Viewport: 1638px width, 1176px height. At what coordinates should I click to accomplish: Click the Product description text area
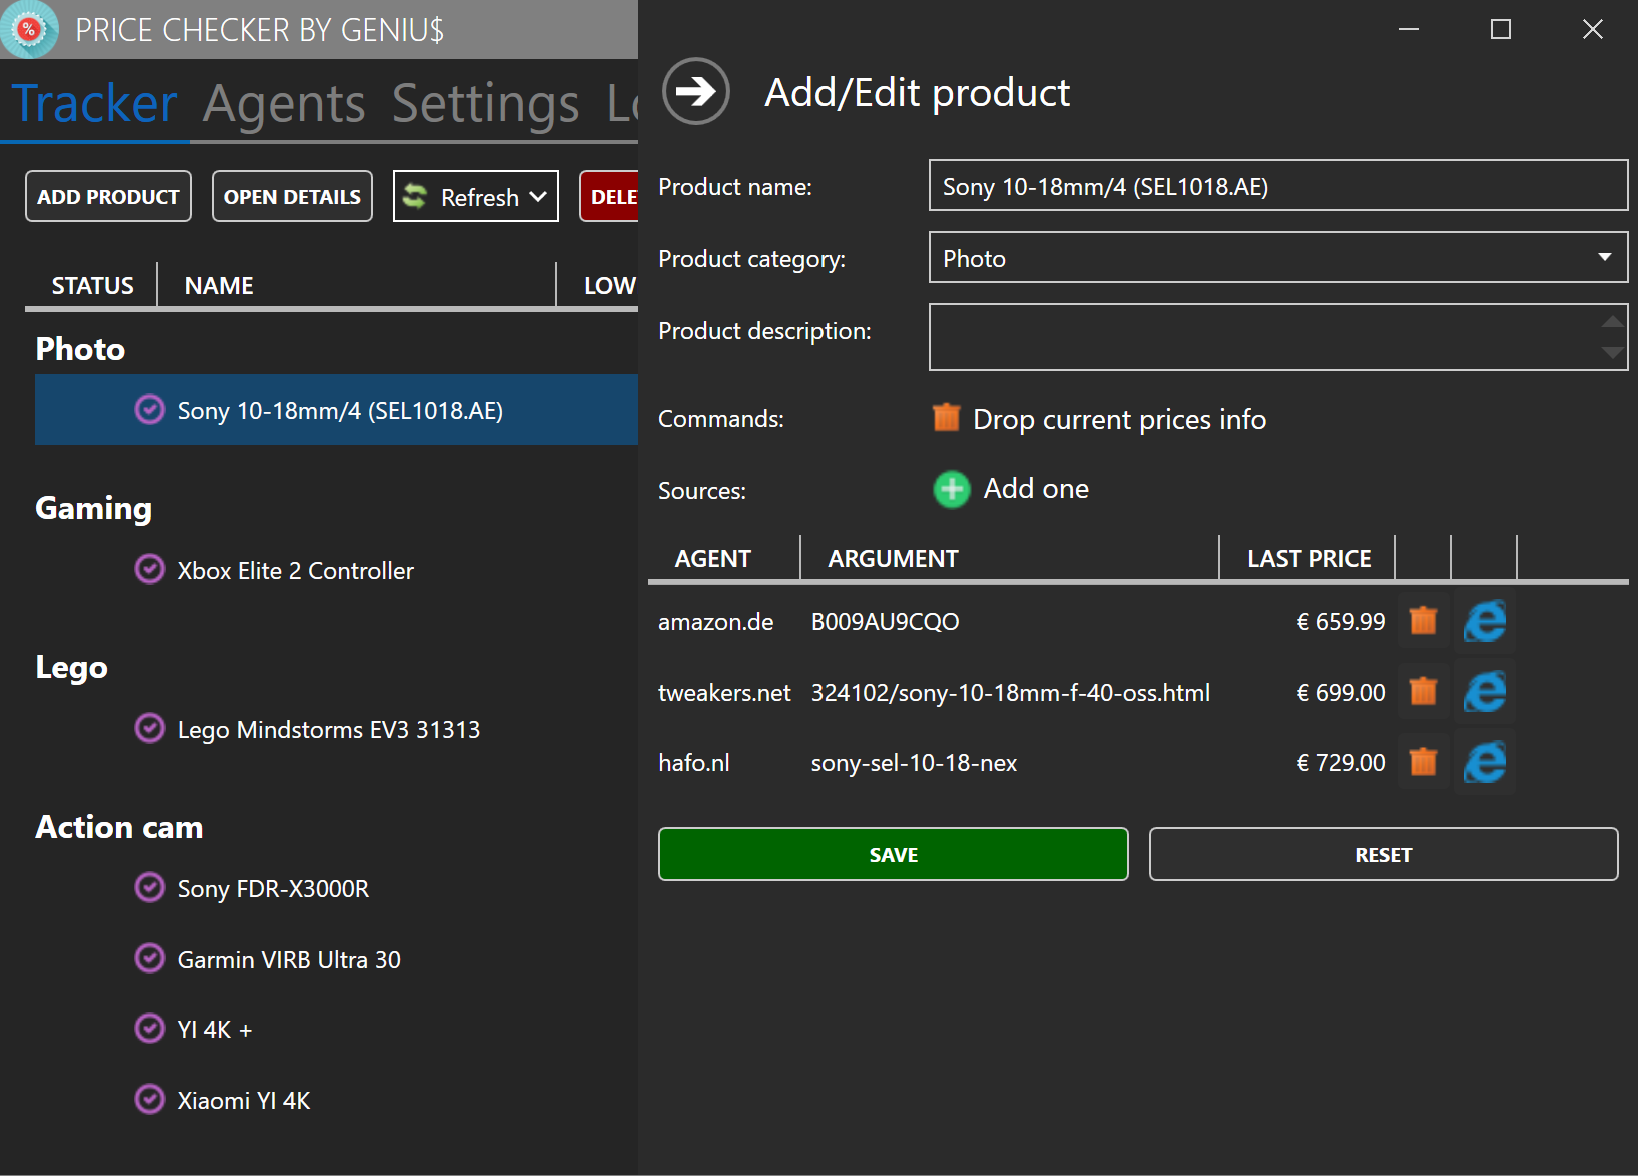[1278, 337]
